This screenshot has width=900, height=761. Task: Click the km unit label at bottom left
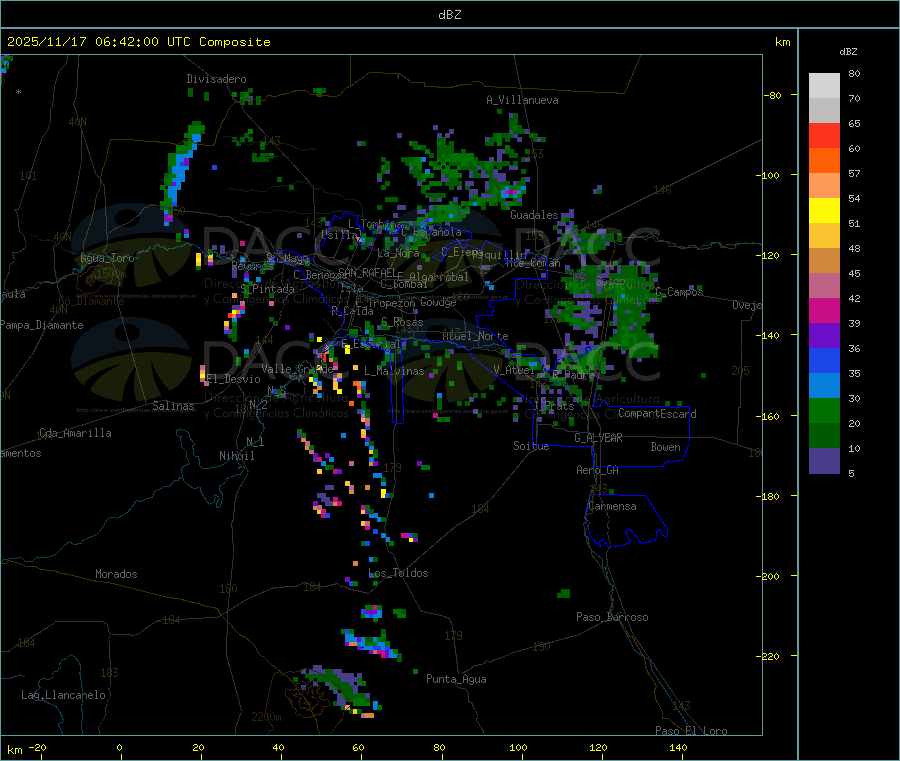click(15, 750)
